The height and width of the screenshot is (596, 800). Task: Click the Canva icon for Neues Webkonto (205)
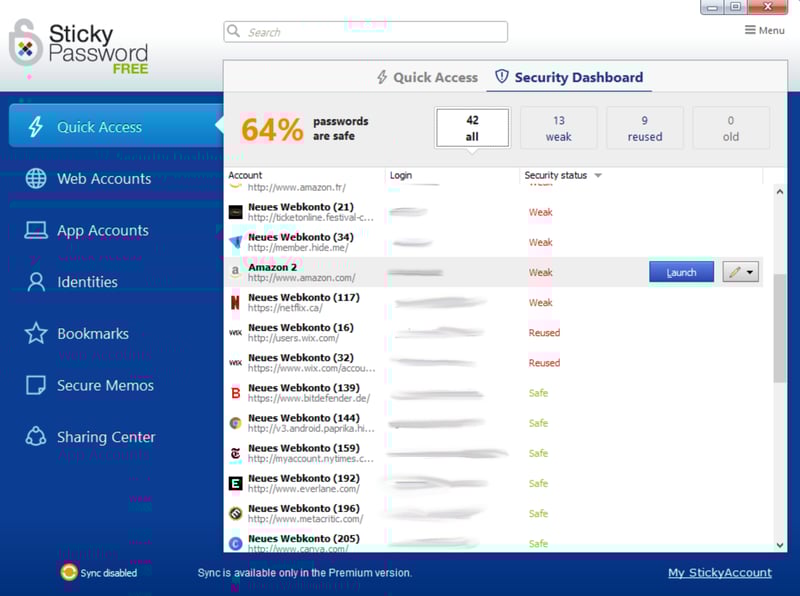[235, 543]
